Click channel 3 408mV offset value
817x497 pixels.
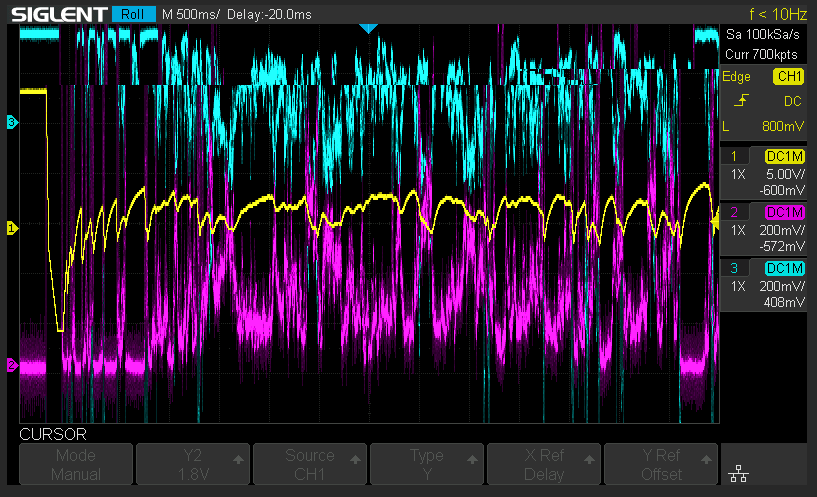point(784,302)
